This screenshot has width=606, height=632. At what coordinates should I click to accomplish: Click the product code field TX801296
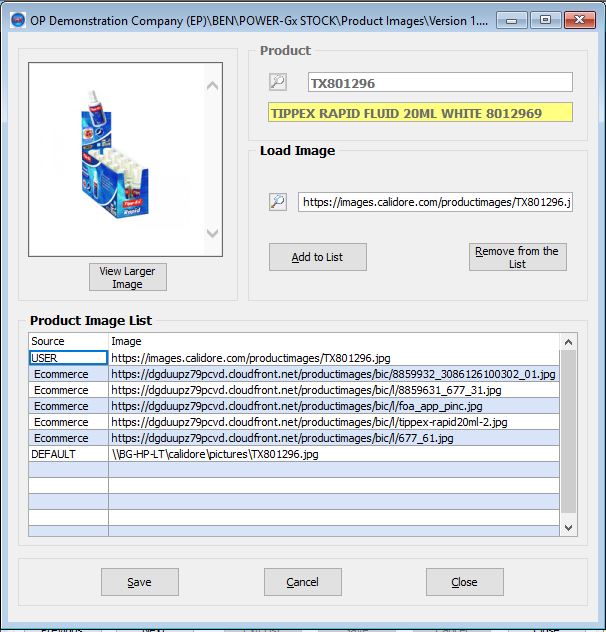point(439,83)
